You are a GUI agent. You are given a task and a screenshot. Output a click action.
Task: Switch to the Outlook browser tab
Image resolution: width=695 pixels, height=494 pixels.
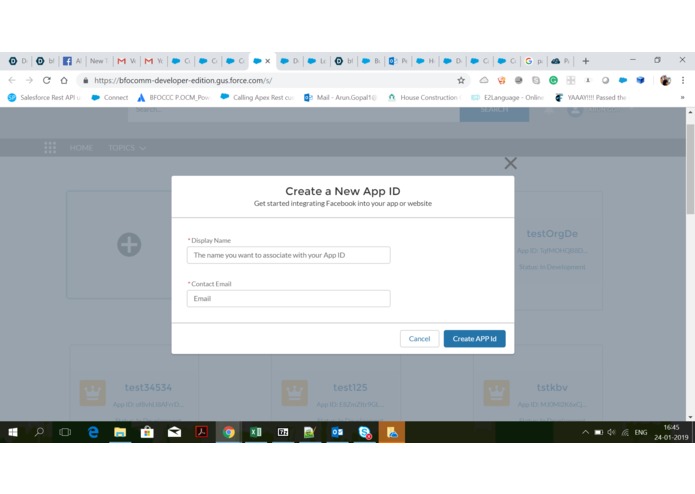398,61
